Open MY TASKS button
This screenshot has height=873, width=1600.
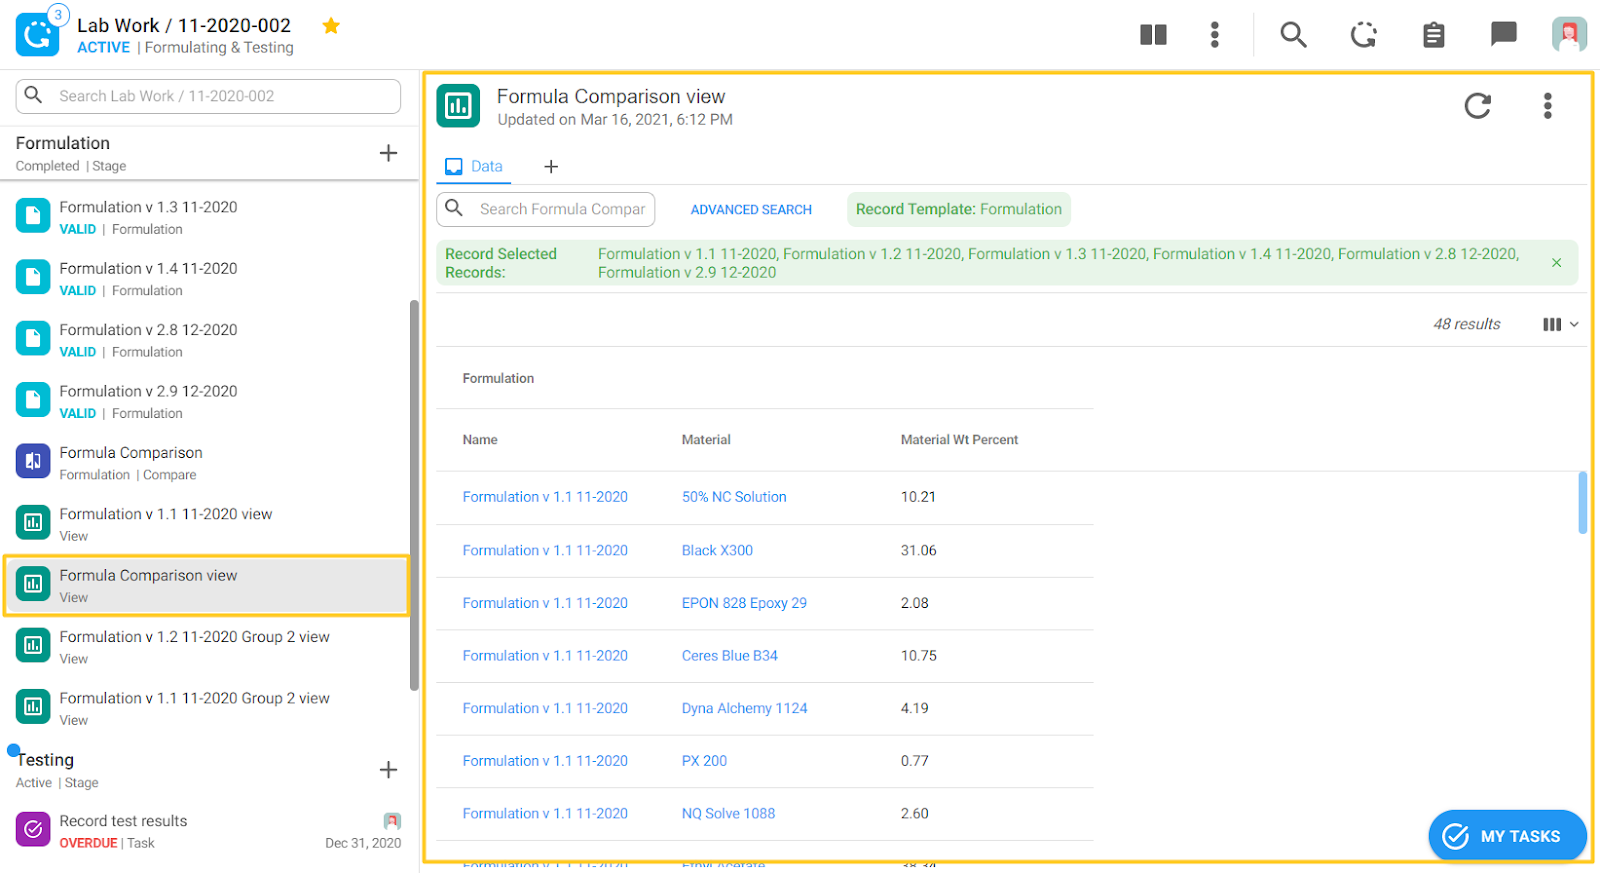(1507, 836)
